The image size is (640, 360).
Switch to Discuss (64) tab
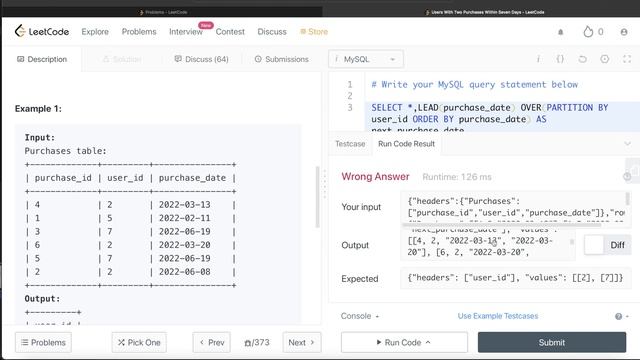(x=201, y=59)
